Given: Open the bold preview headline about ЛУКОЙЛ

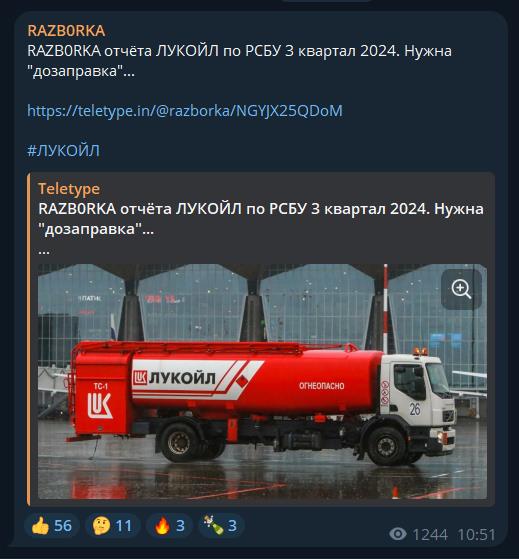Looking at the screenshot, I should pyautogui.click(x=261, y=219).
